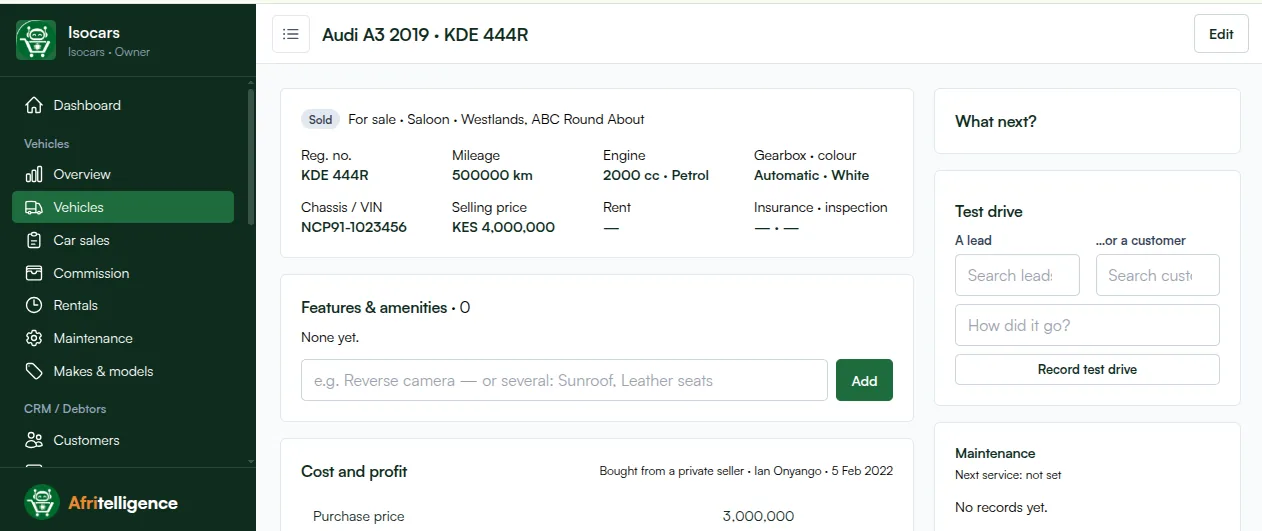Click the Rentals clock icon
The width and height of the screenshot is (1262, 531).
point(34,305)
